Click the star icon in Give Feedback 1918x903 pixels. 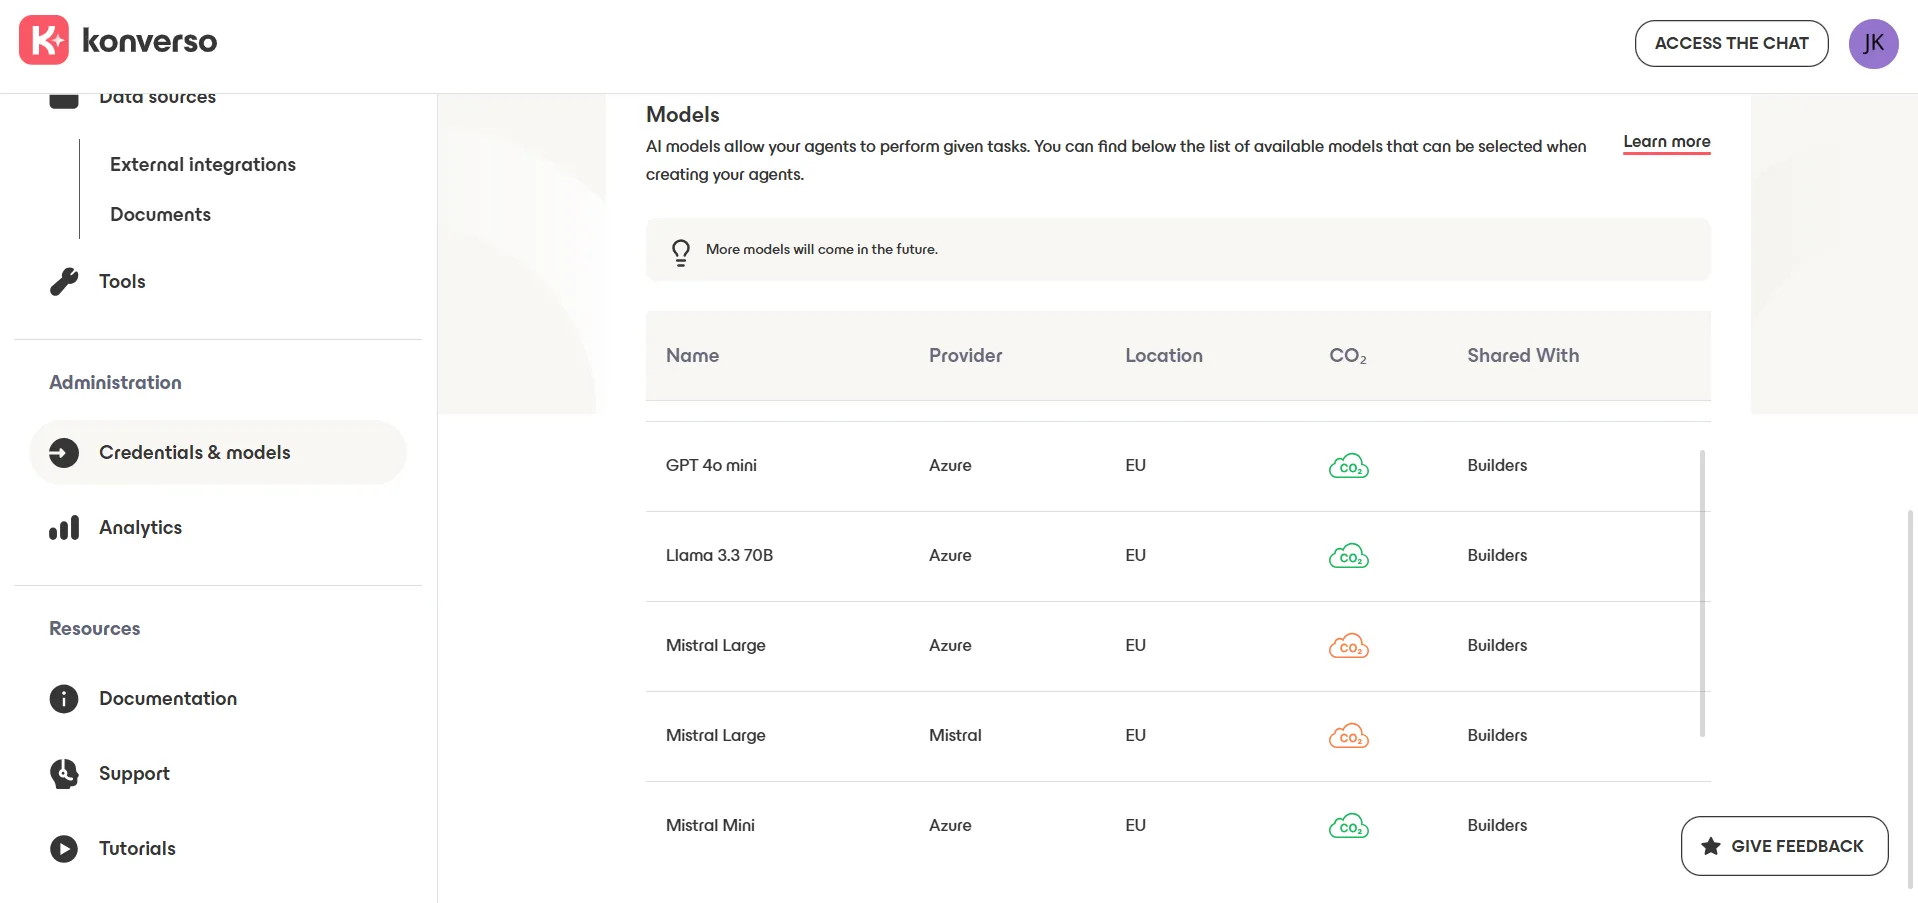pyautogui.click(x=1711, y=846)
